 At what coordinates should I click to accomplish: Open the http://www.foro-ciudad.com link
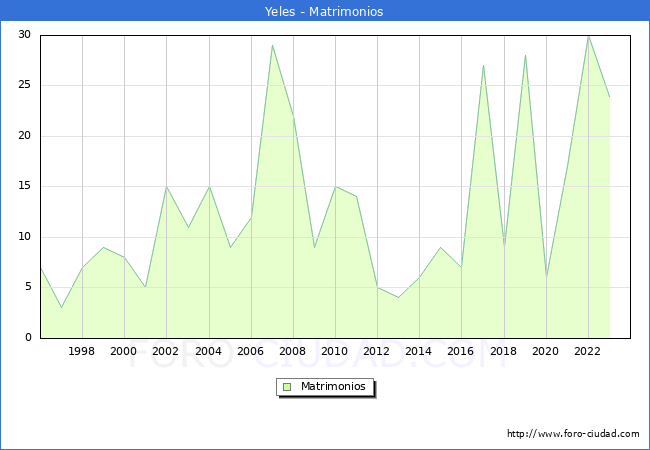[573, 434]
